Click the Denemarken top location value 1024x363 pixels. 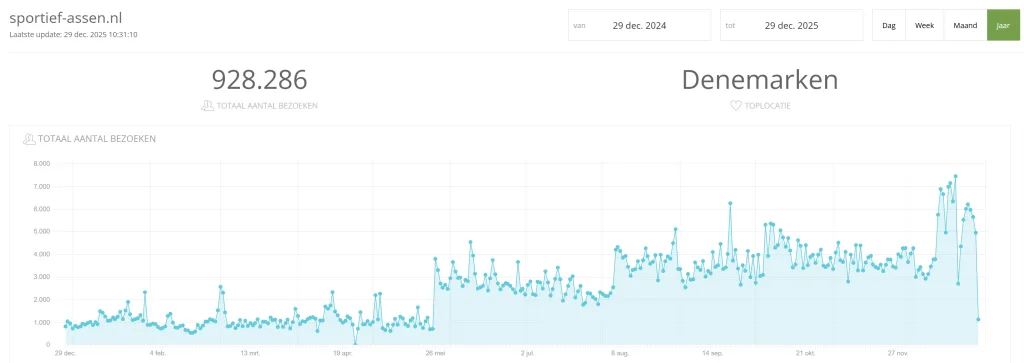(760, 80)
